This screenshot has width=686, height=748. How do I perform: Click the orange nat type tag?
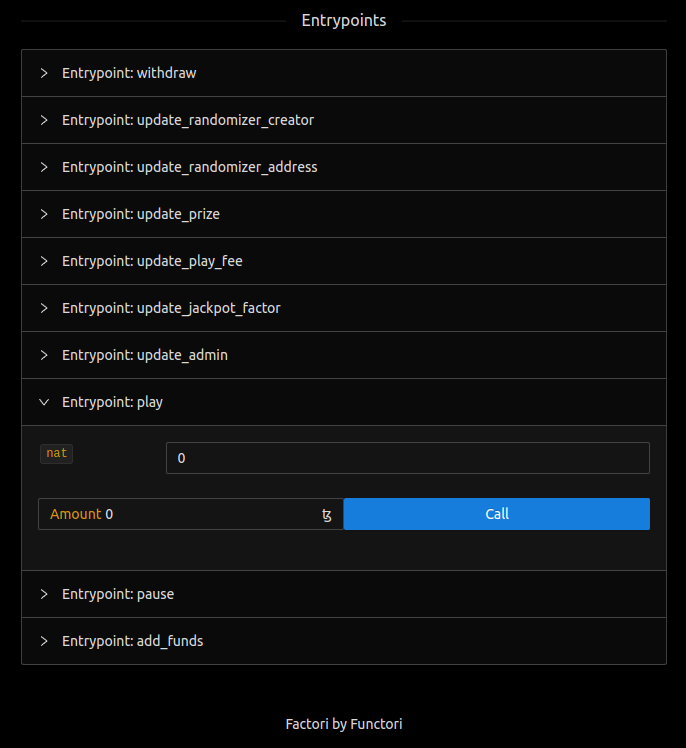(57, 454)
